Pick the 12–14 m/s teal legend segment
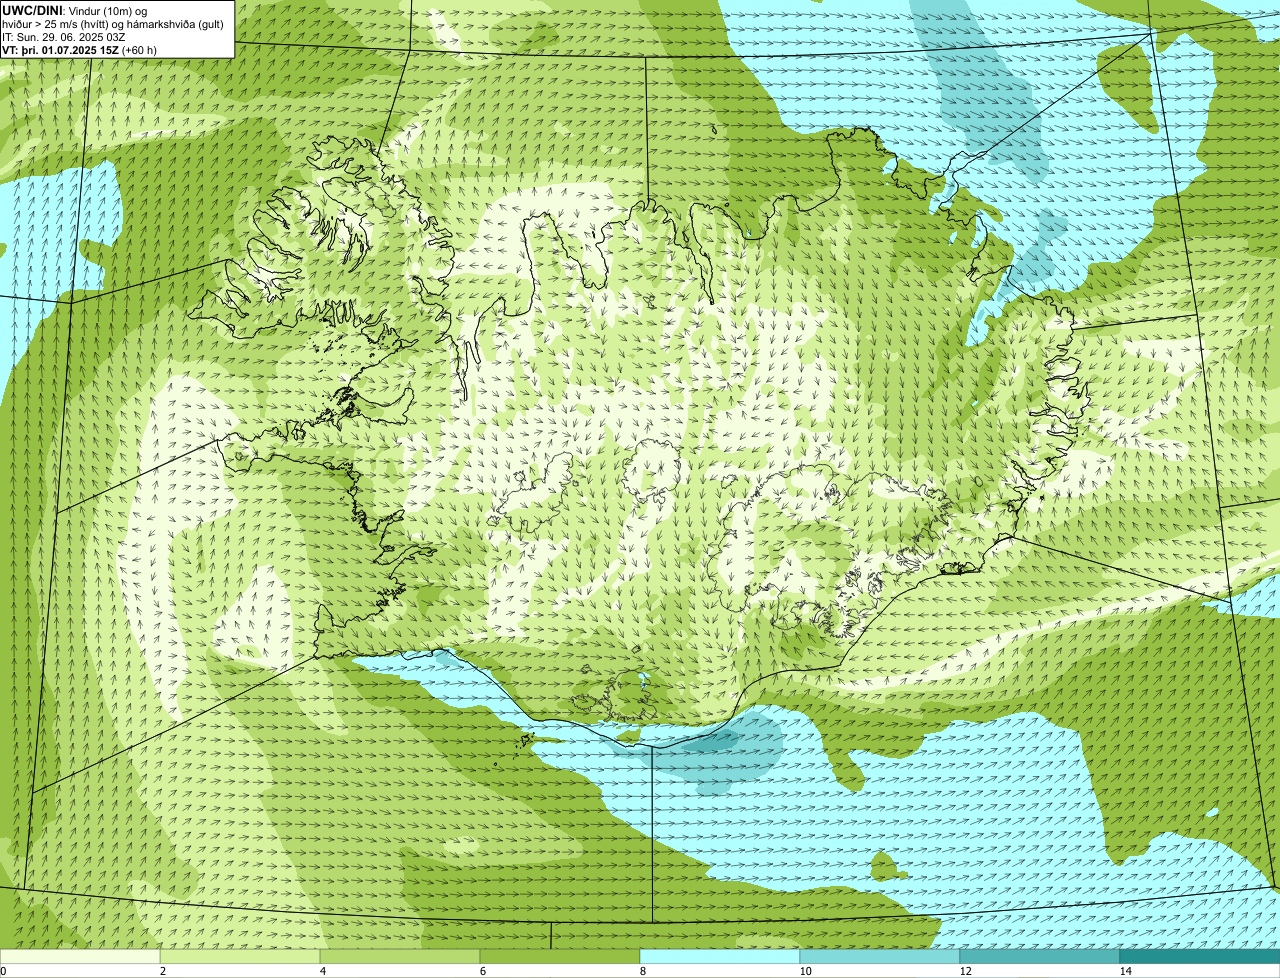 click(x=1040, y=956)
